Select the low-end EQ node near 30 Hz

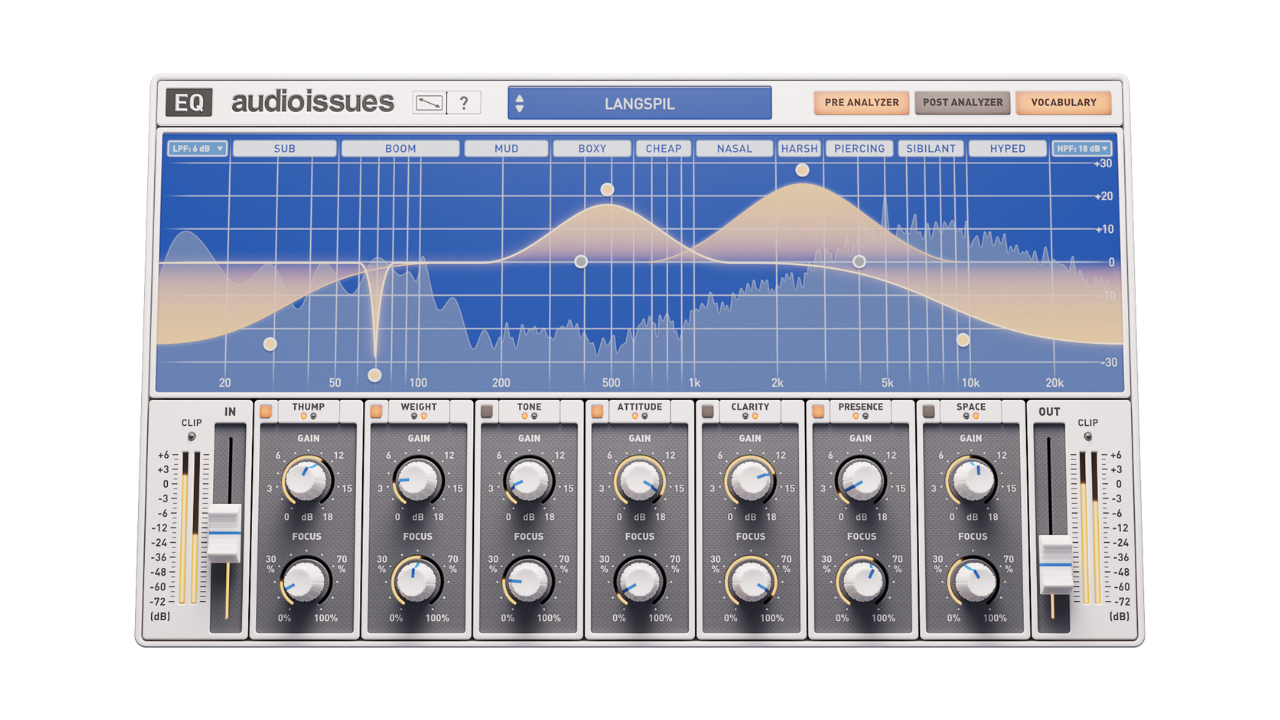click(269, 344)
